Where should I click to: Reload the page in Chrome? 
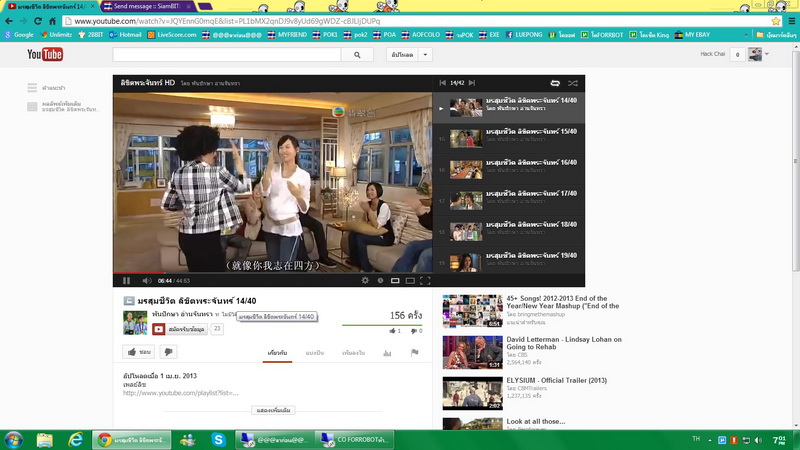coord(38,21)
